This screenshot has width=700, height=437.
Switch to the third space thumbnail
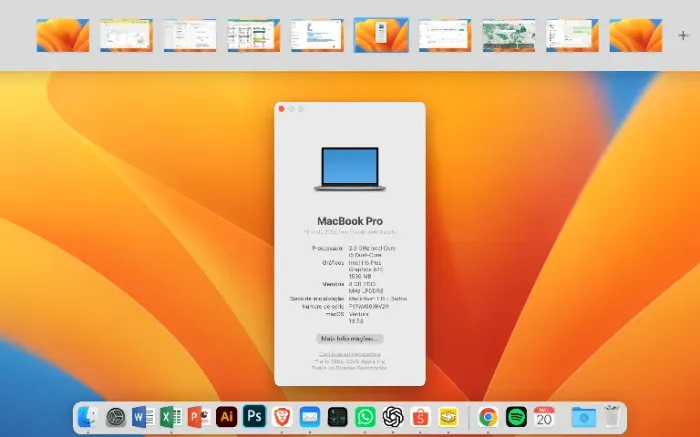pyautogui.click(x=190, y=35)
